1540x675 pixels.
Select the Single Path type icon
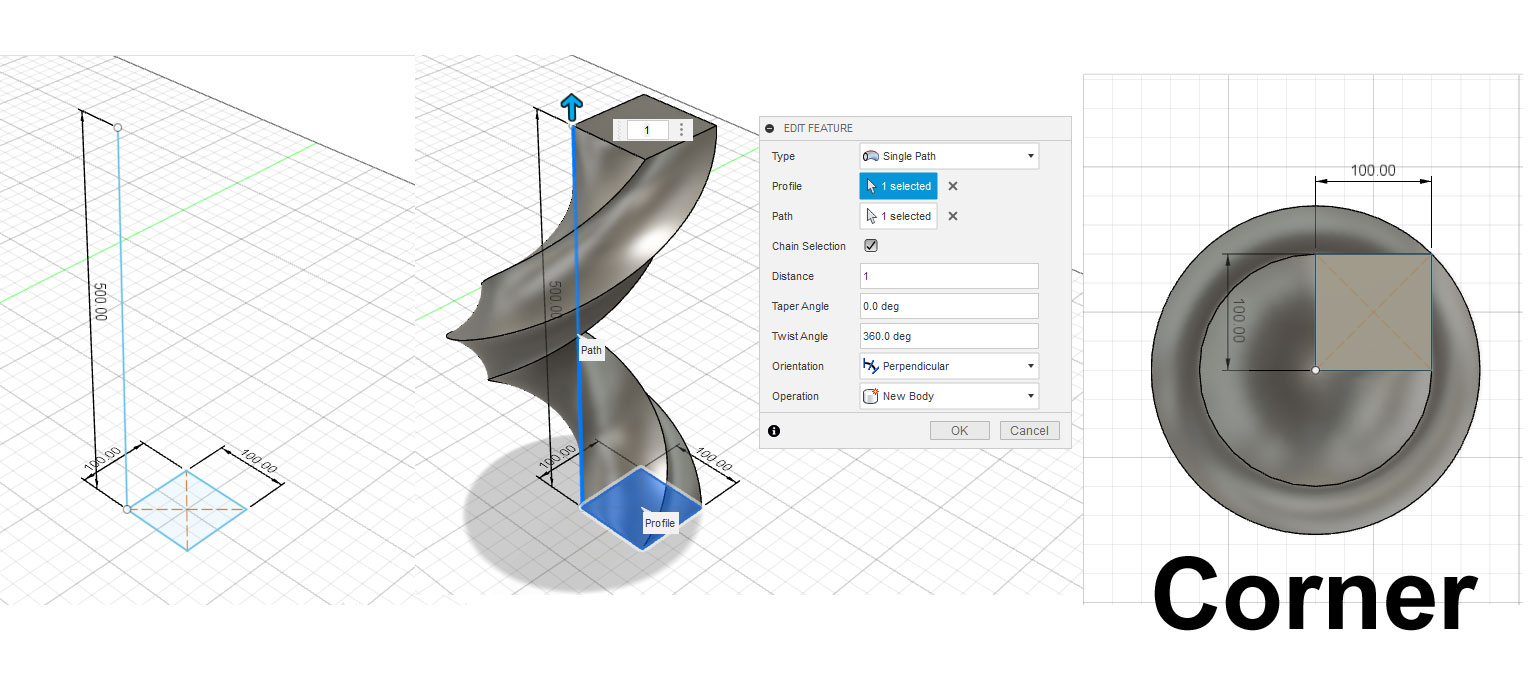[x=873, y=156]
